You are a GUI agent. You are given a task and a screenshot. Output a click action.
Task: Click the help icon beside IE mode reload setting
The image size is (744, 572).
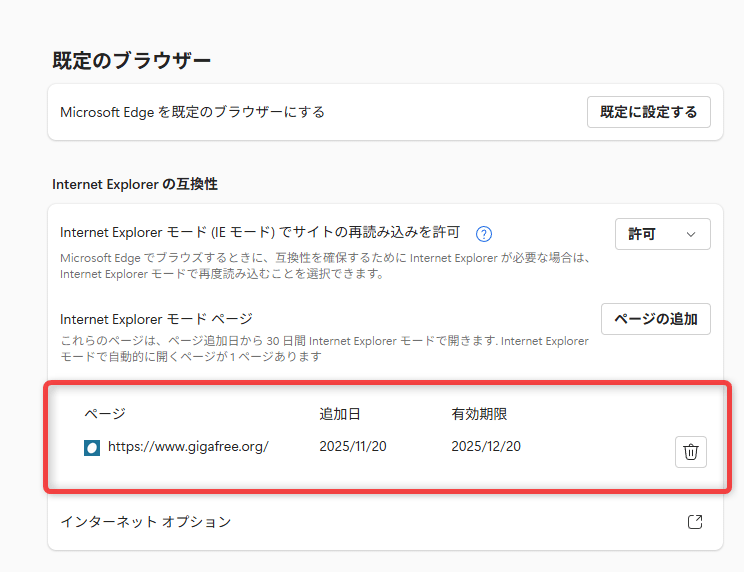point(484,234)
